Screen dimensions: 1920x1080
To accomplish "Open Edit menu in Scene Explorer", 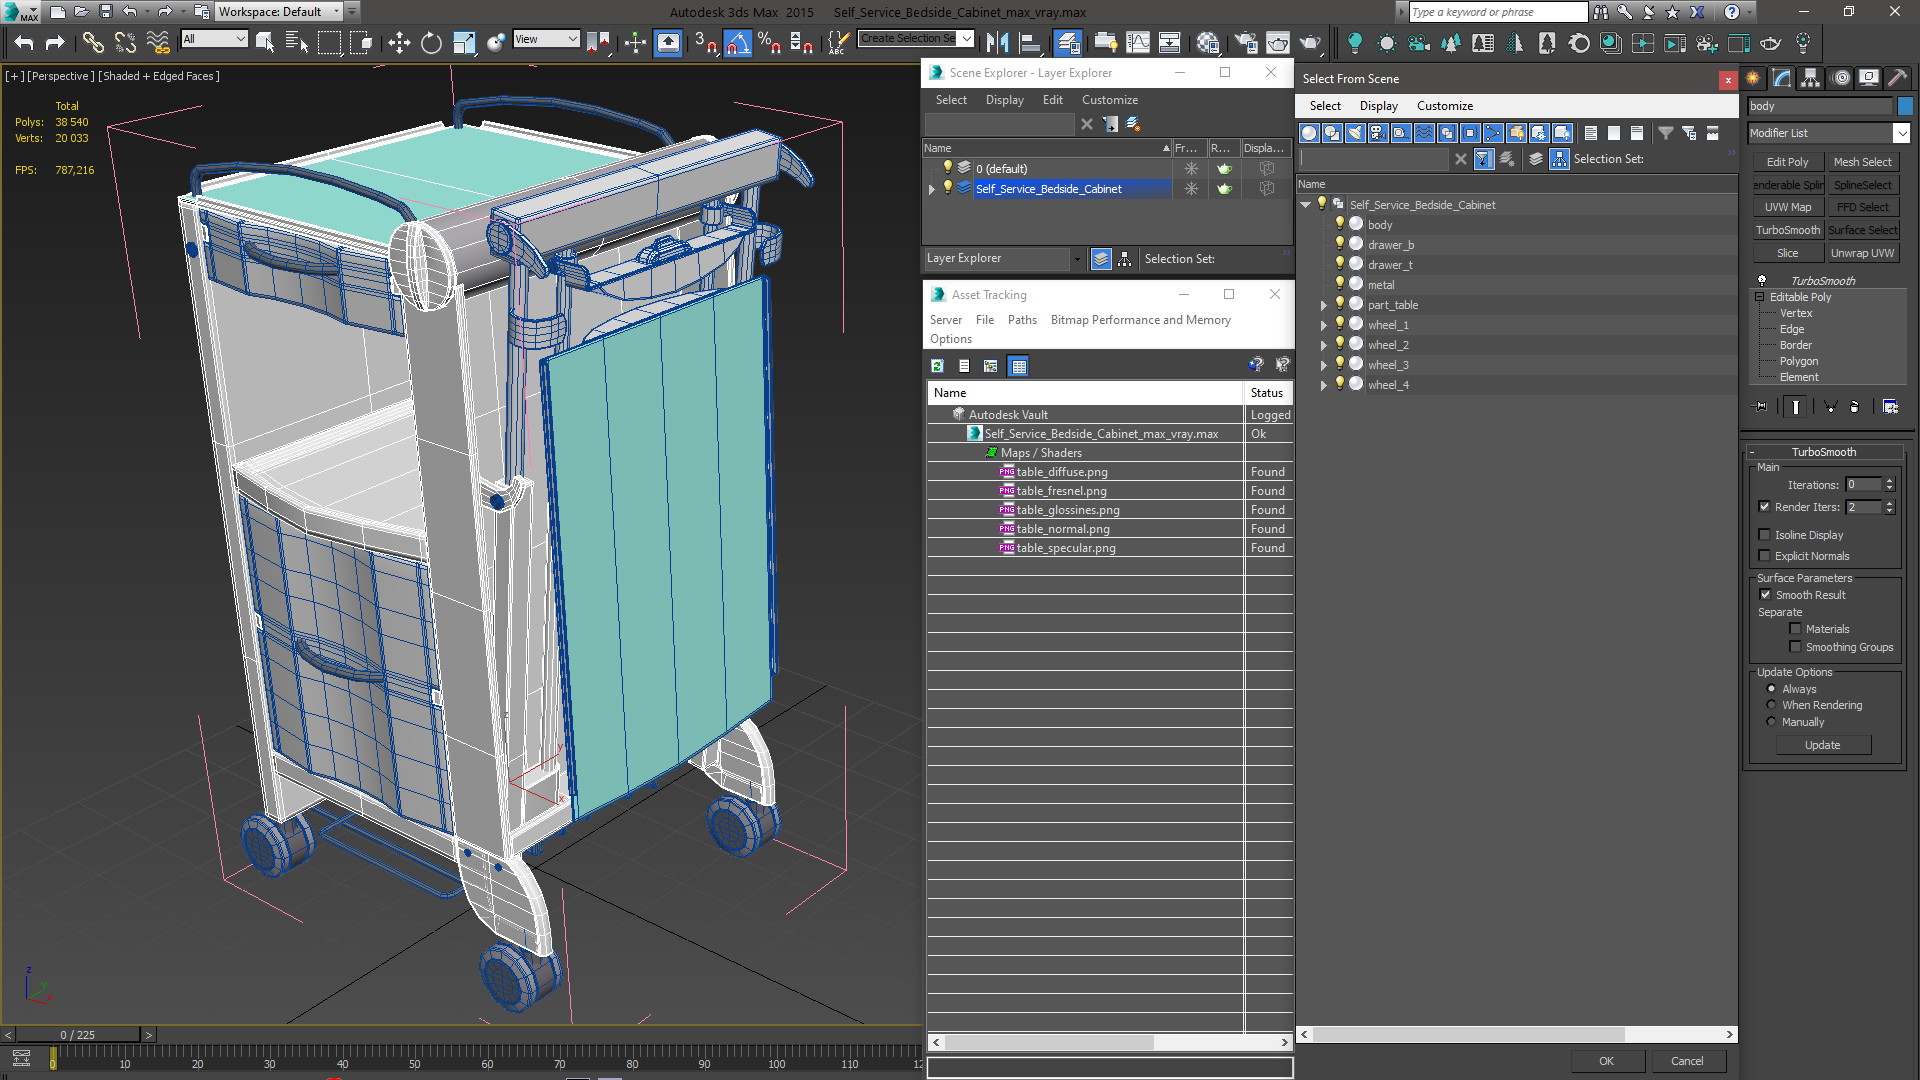I will (x=1052, y=100).
